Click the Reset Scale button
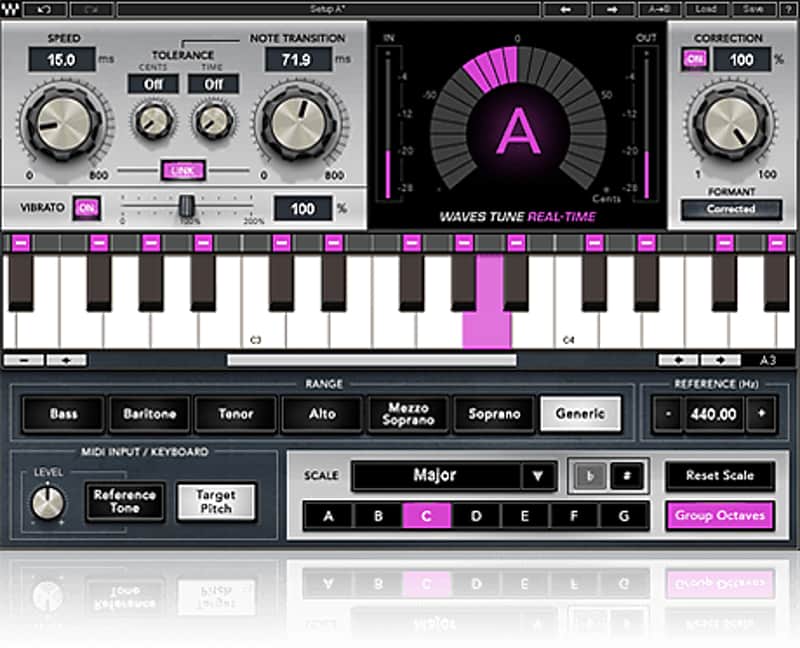This screenshot has height=648, width=800. point(720,476)
